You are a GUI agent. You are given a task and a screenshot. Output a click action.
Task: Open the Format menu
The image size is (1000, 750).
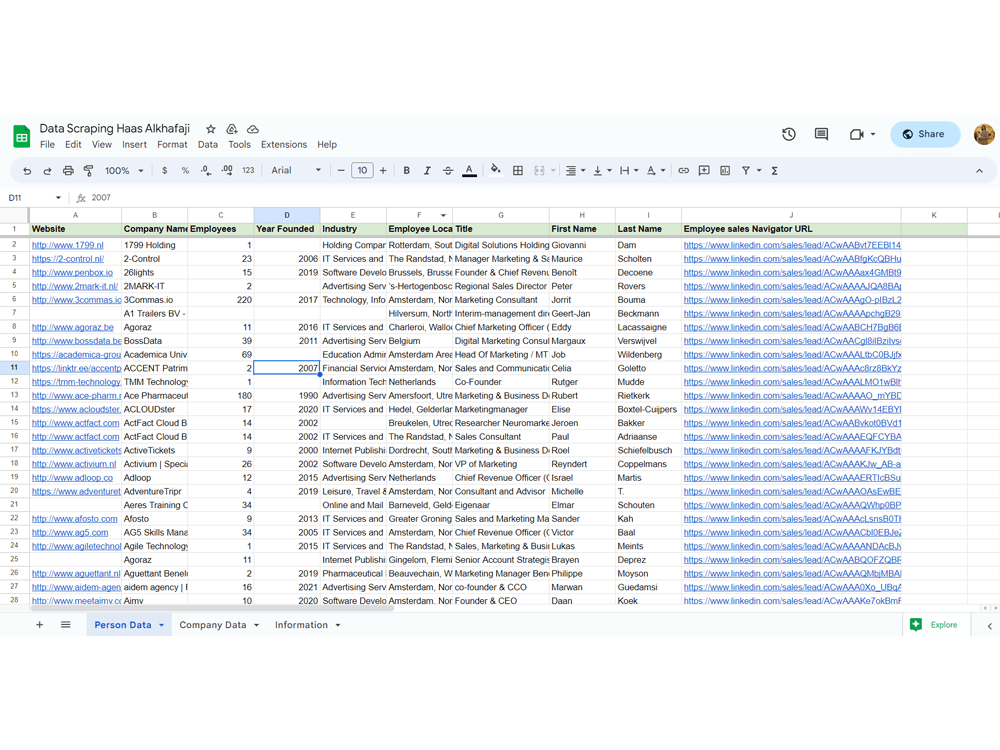[172, 145]
